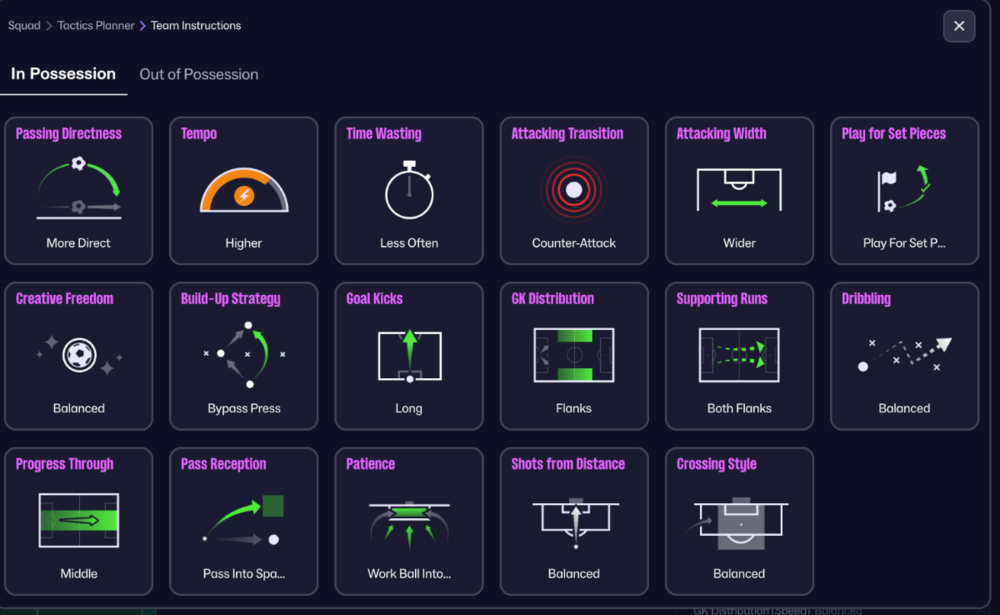Click the 'Long' goal kicks value
Screen dimensions: 1000x615
409,408
